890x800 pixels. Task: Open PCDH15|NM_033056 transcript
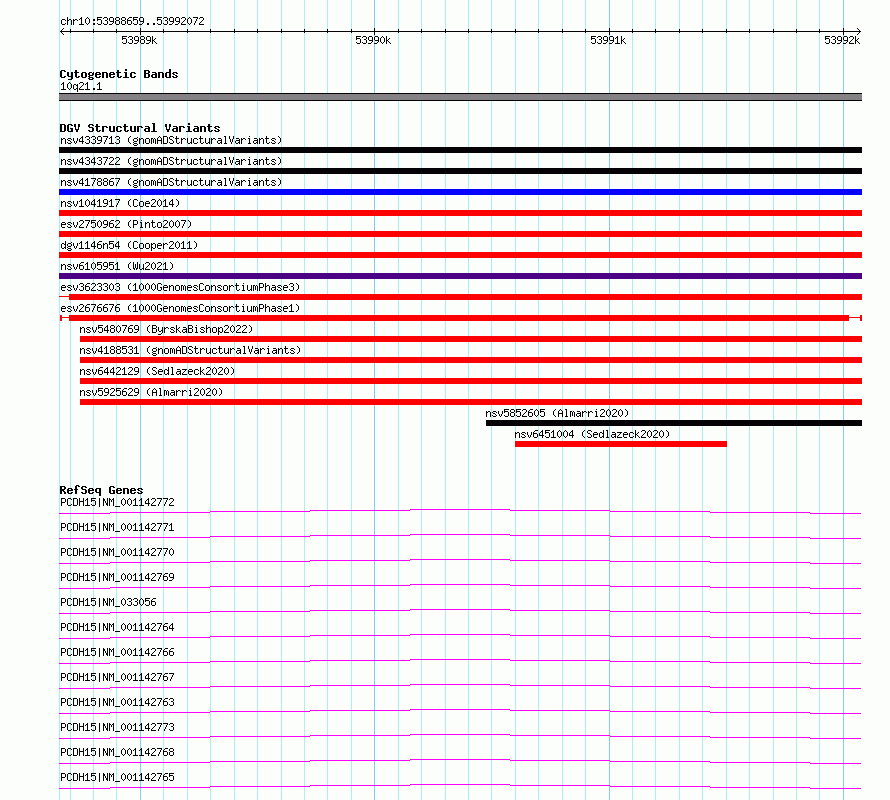click(108, 602)
